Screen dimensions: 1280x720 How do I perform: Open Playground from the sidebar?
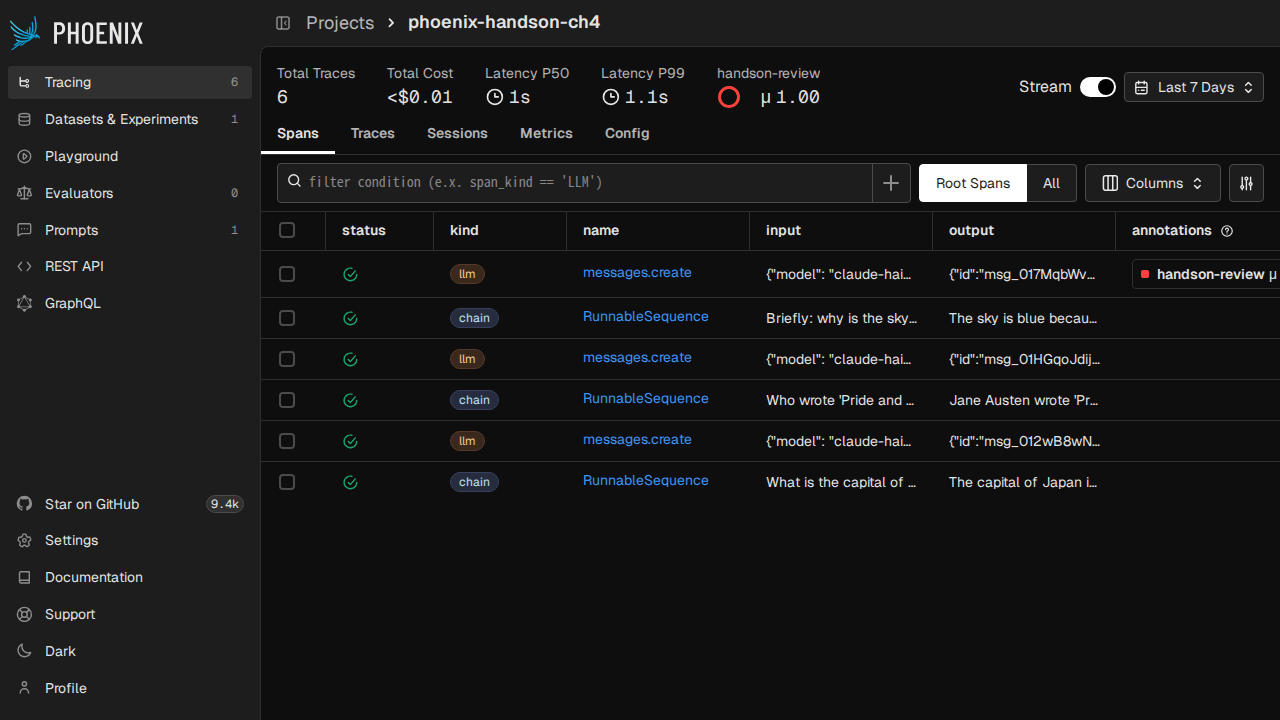pos(81,156)
